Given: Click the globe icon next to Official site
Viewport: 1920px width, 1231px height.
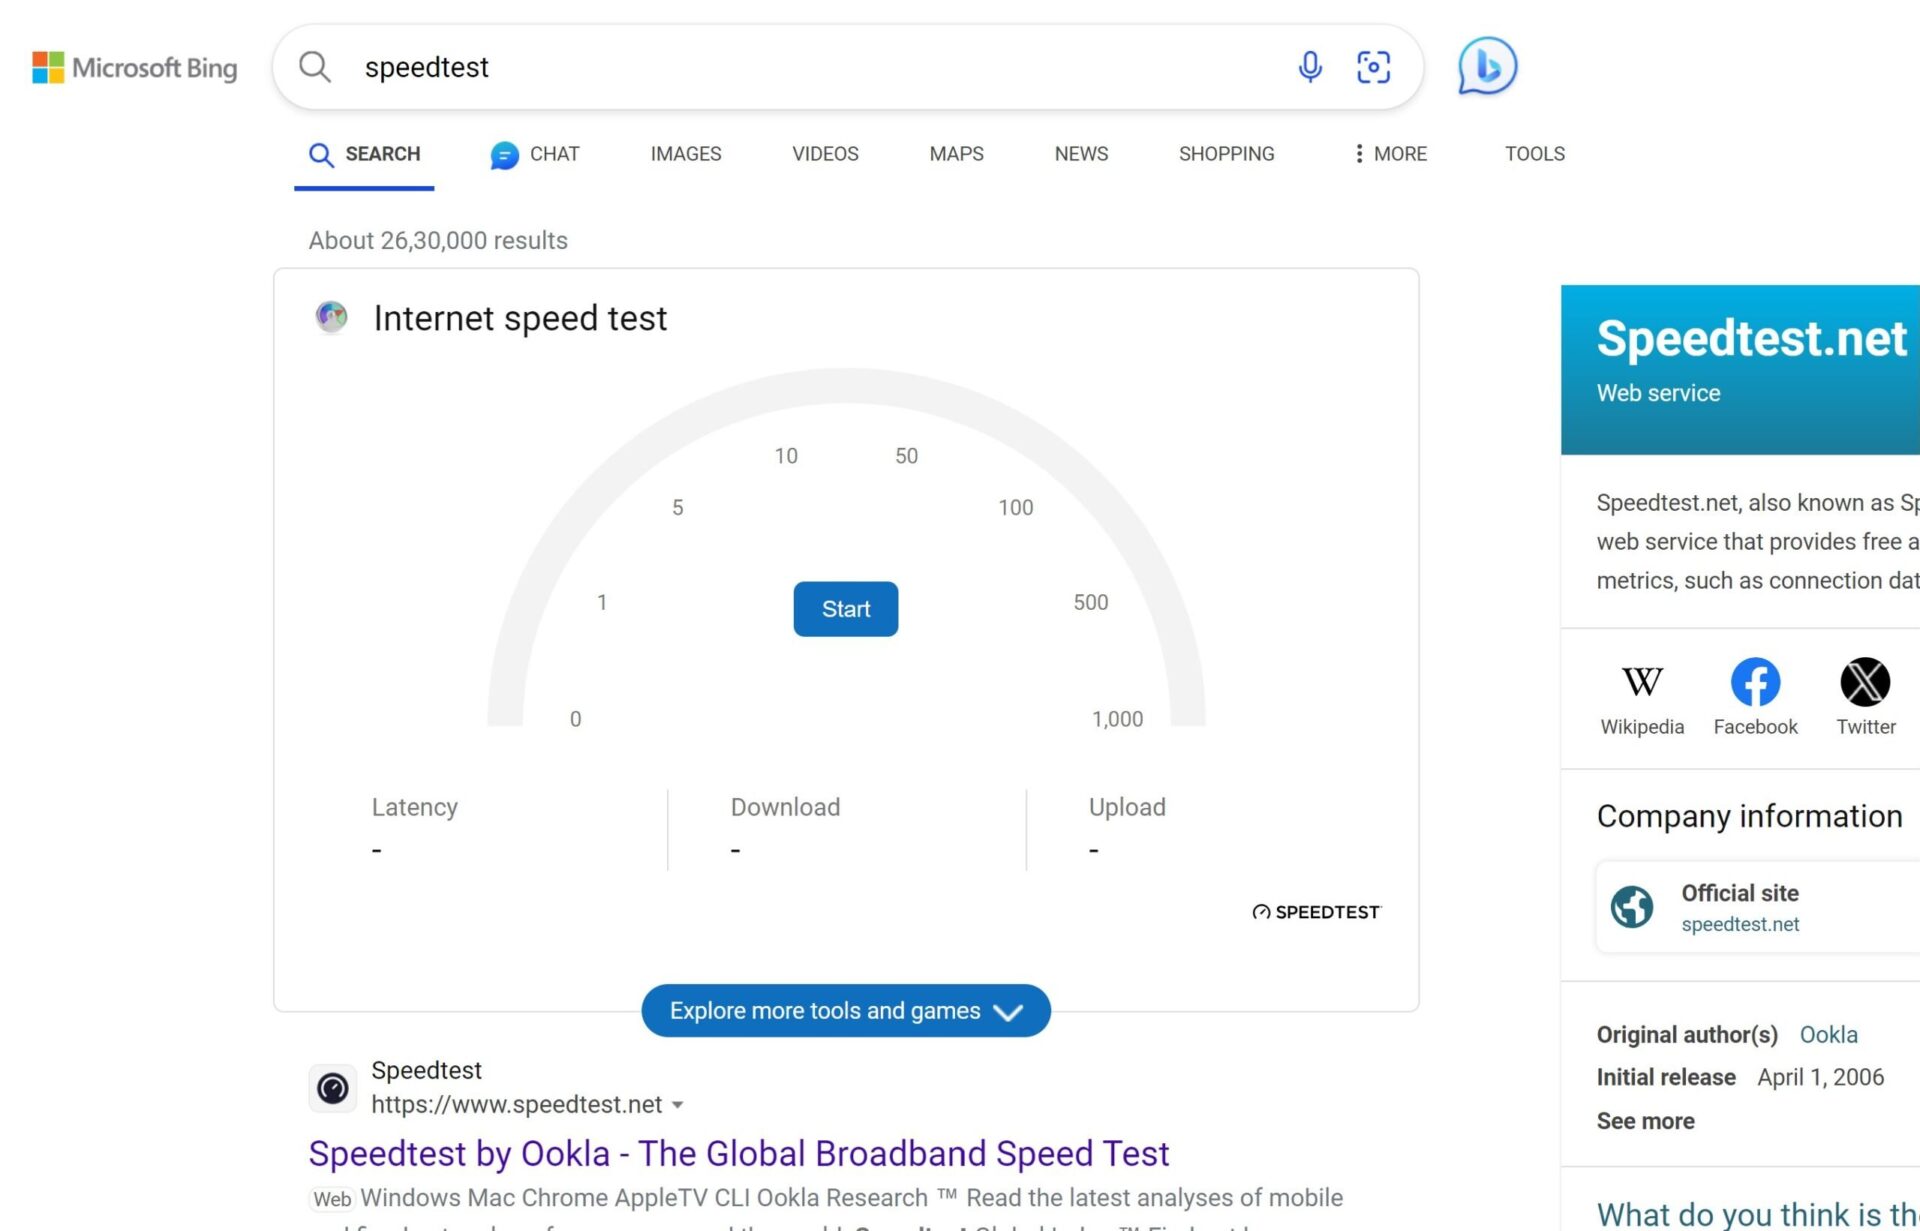Looking at the screenshot, I should (1631, 906).
